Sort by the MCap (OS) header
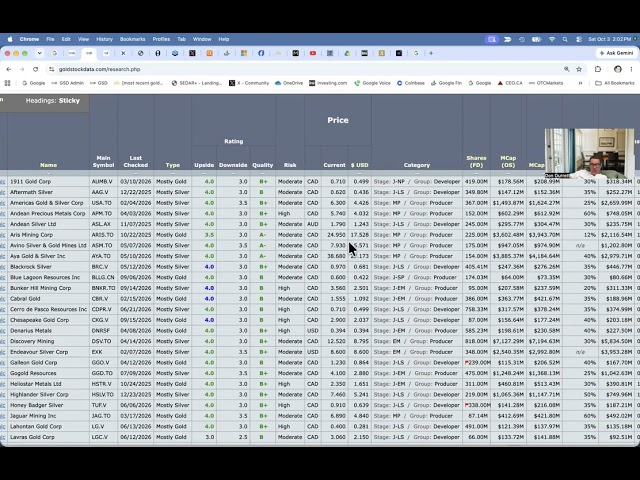The image size is (640, 480). click(508, 161)
